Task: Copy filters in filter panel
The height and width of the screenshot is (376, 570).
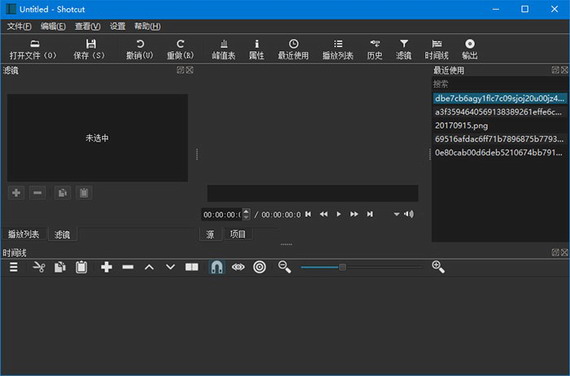Action: (63, 193)
